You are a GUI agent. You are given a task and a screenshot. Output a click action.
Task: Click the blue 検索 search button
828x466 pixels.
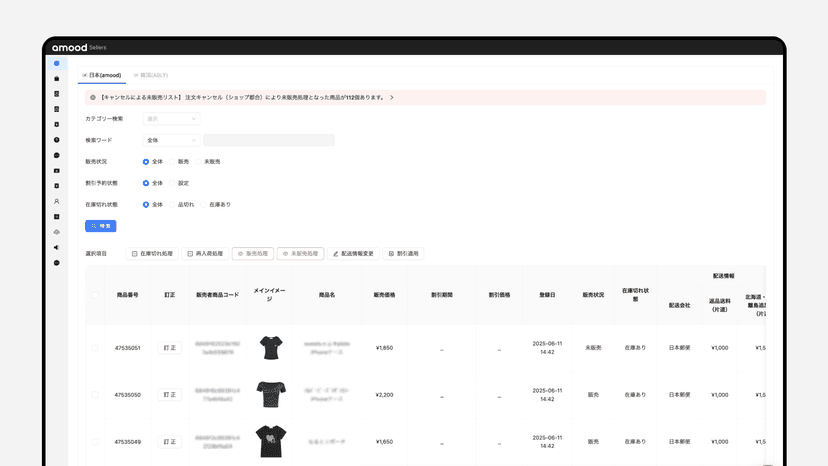tap(100, 226)
